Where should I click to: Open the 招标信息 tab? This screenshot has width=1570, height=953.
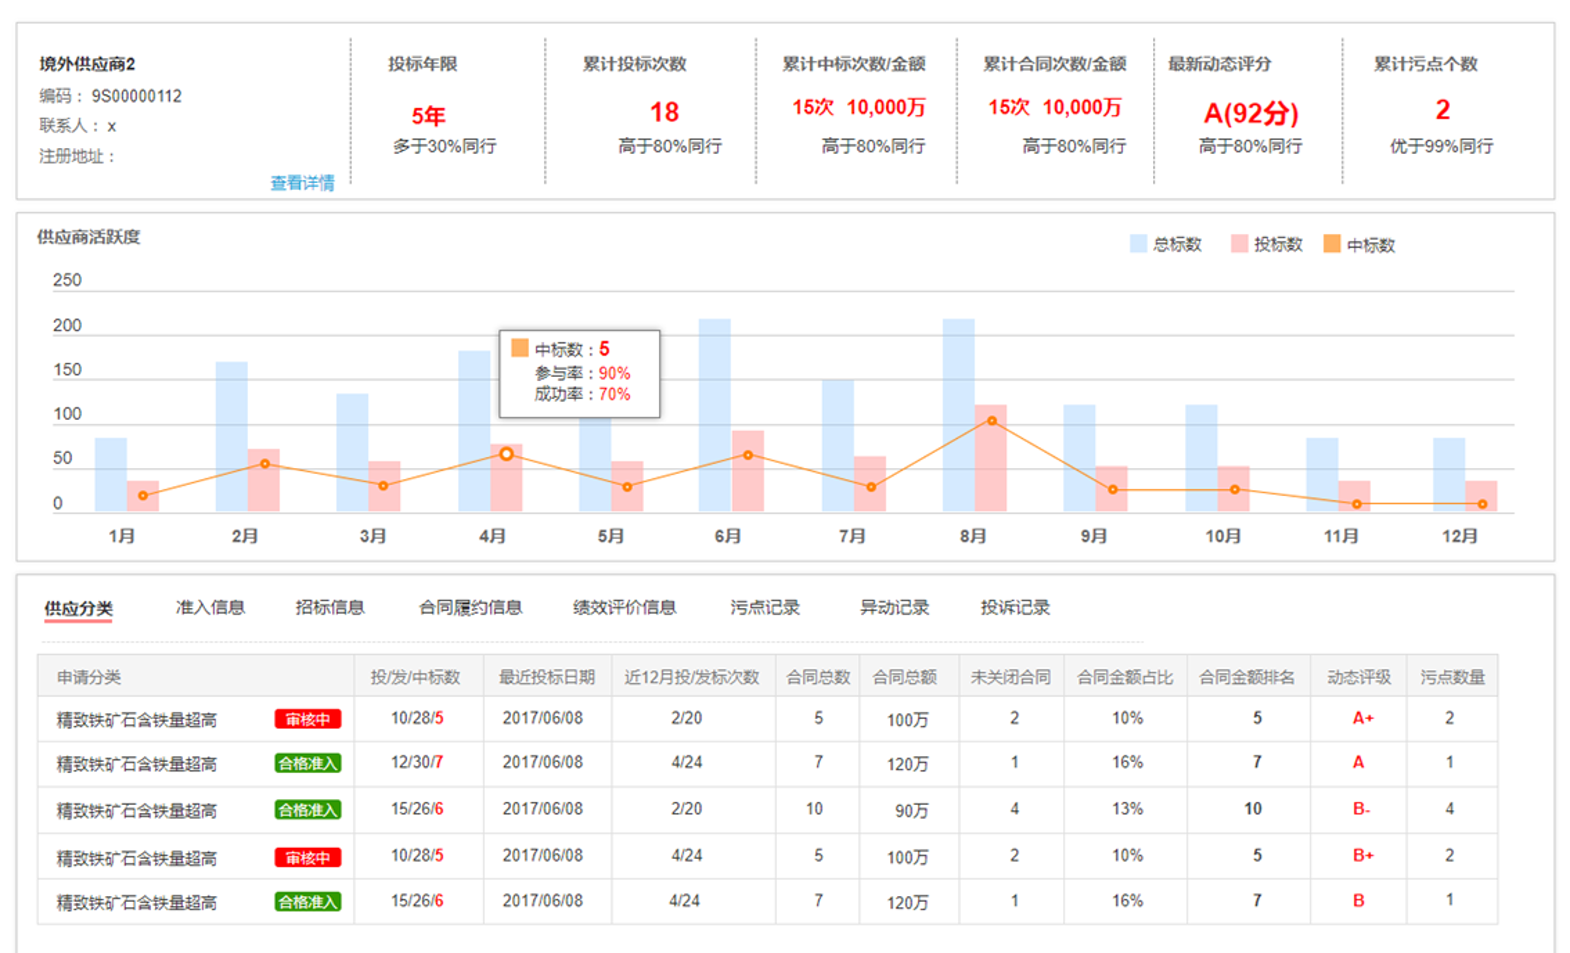(330, 607)
